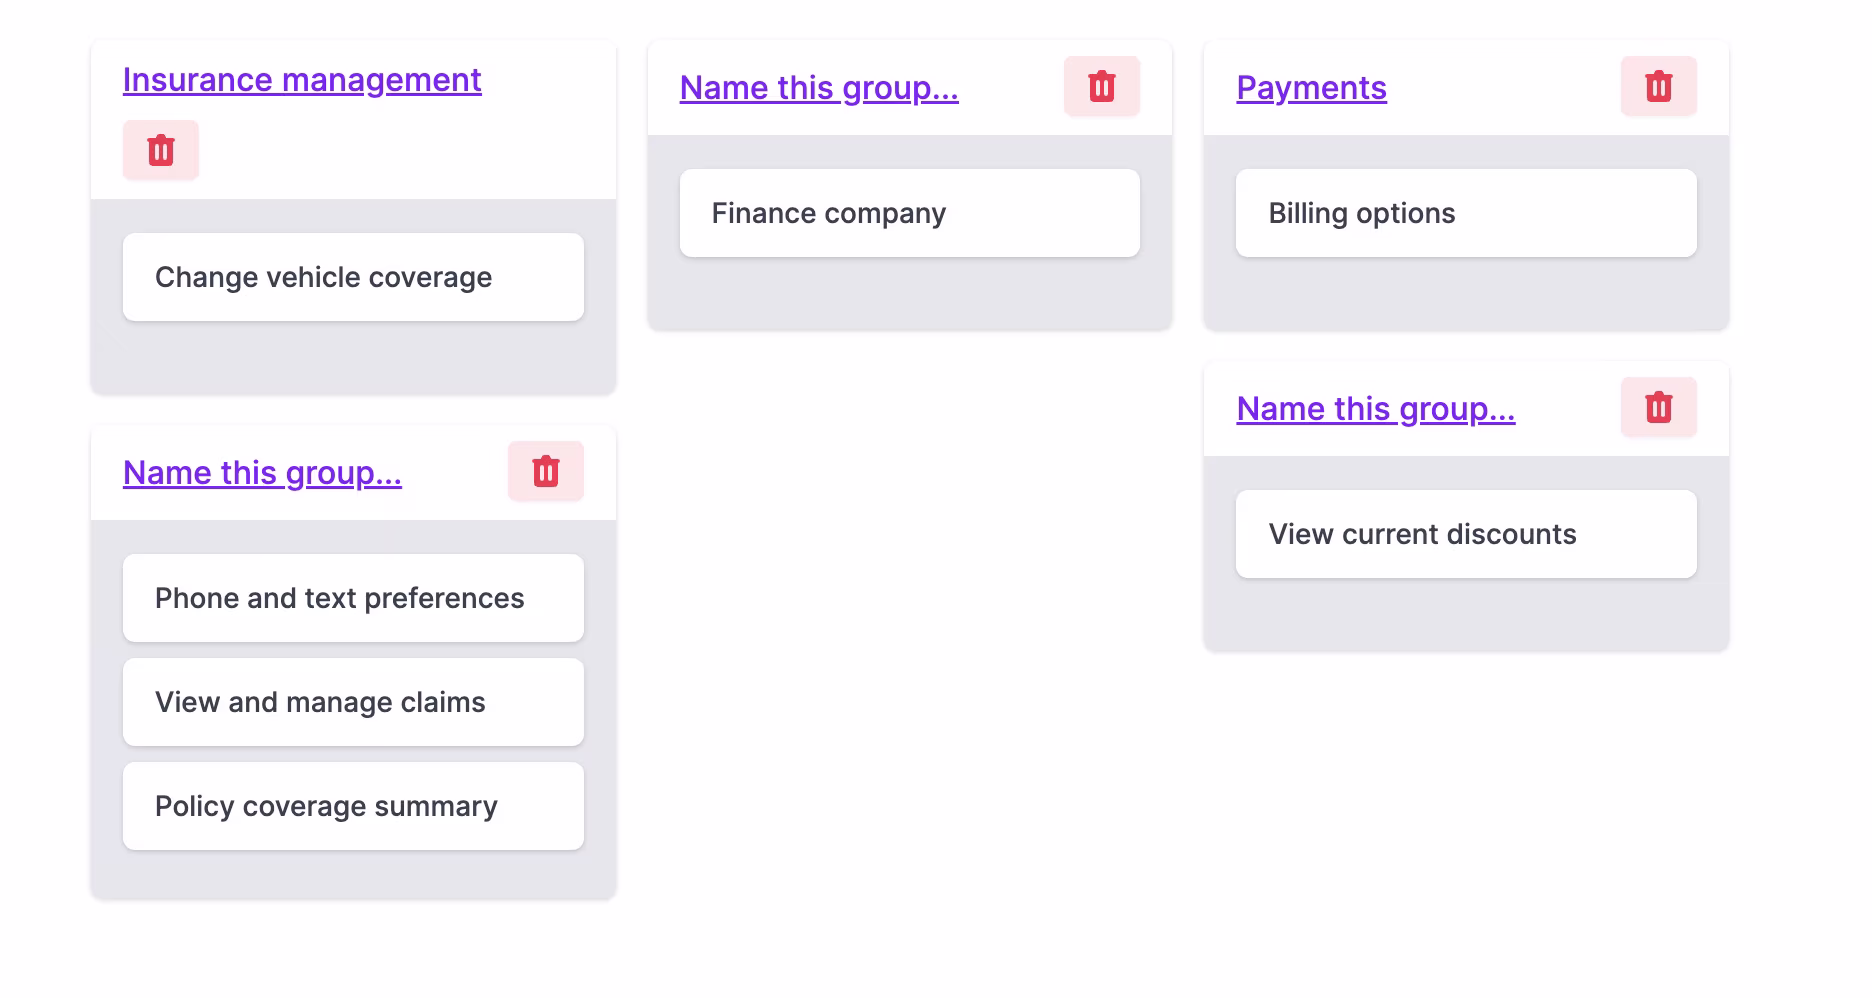The height and width of the screenshot is (998, 1872).
Task: Click empty drop area below Change vehicle coverage
Action: (x=353, y=357)
